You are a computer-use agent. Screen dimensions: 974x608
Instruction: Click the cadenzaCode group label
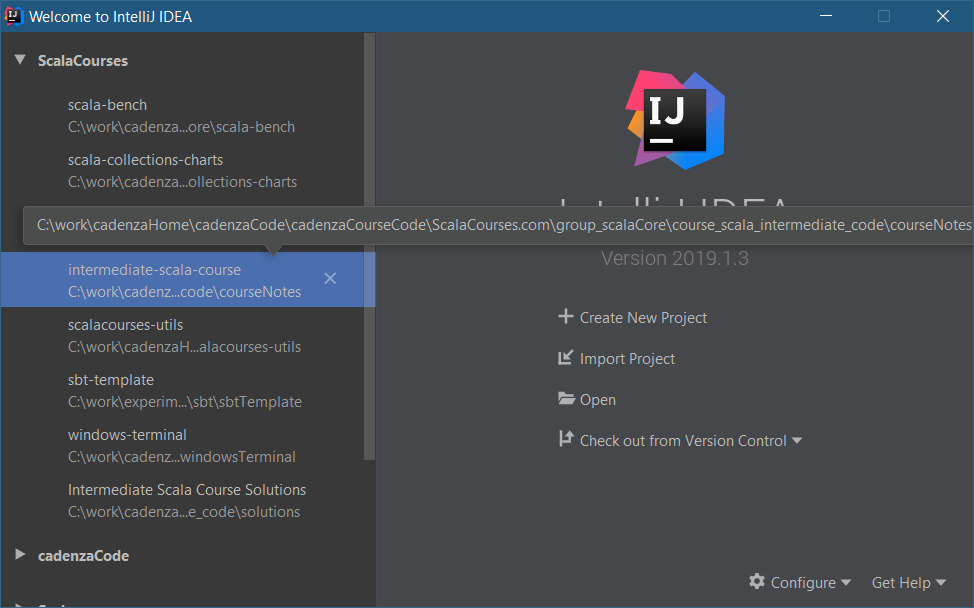[x=83, y=555]
